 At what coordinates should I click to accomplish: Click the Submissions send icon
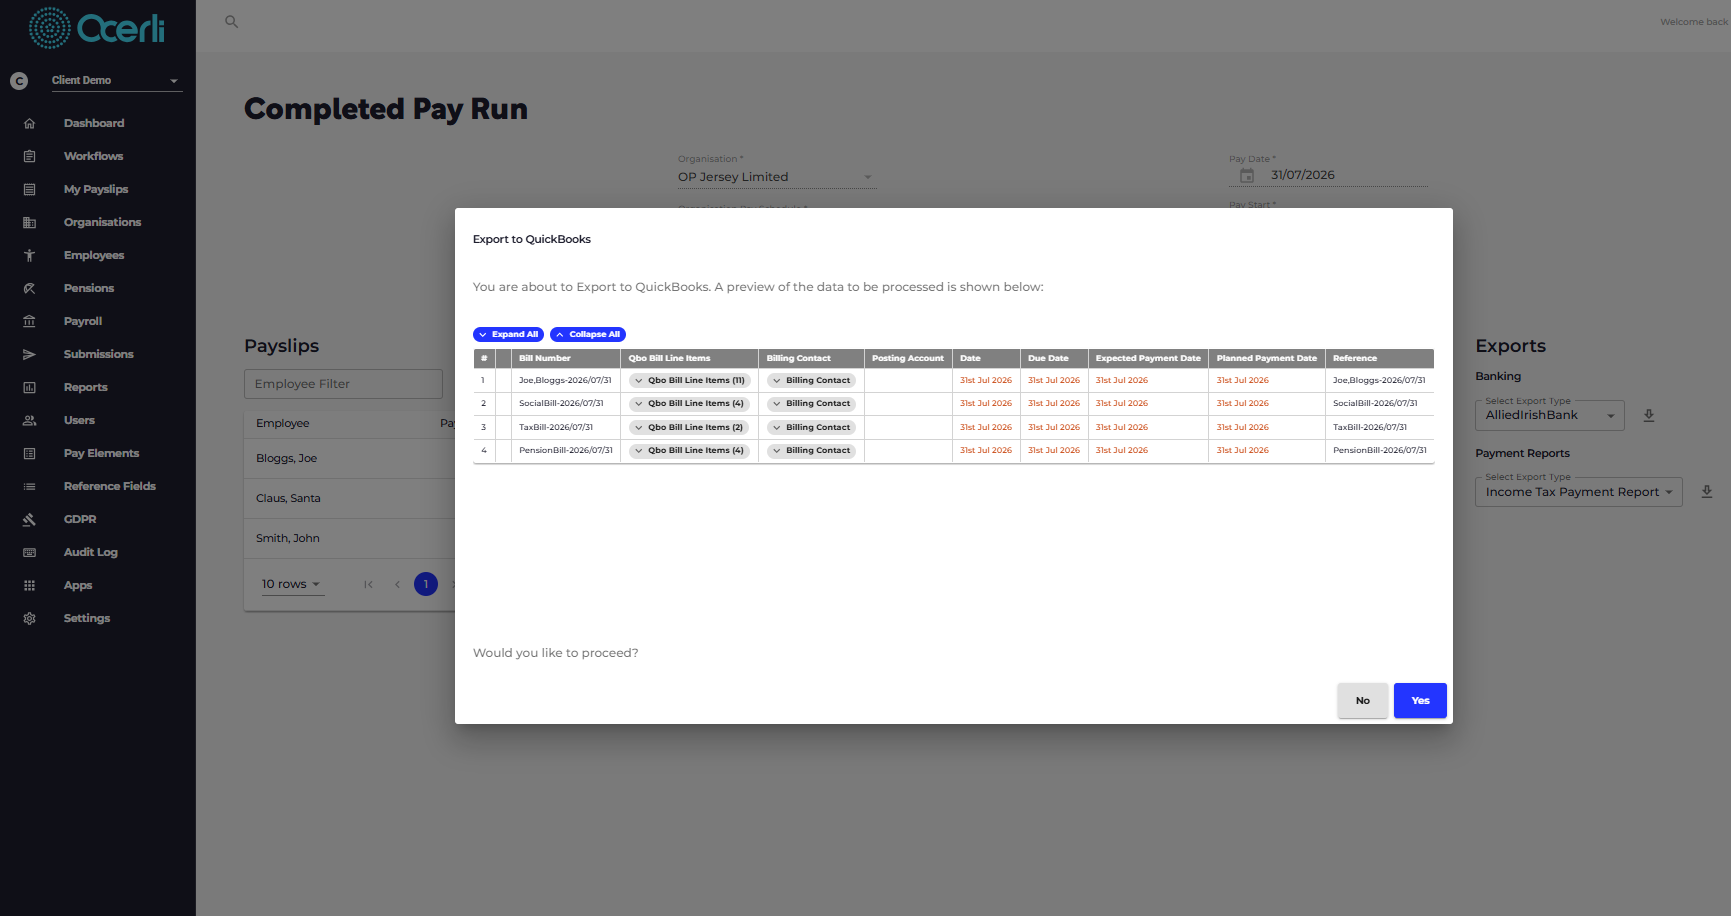[x=29, y=354]
